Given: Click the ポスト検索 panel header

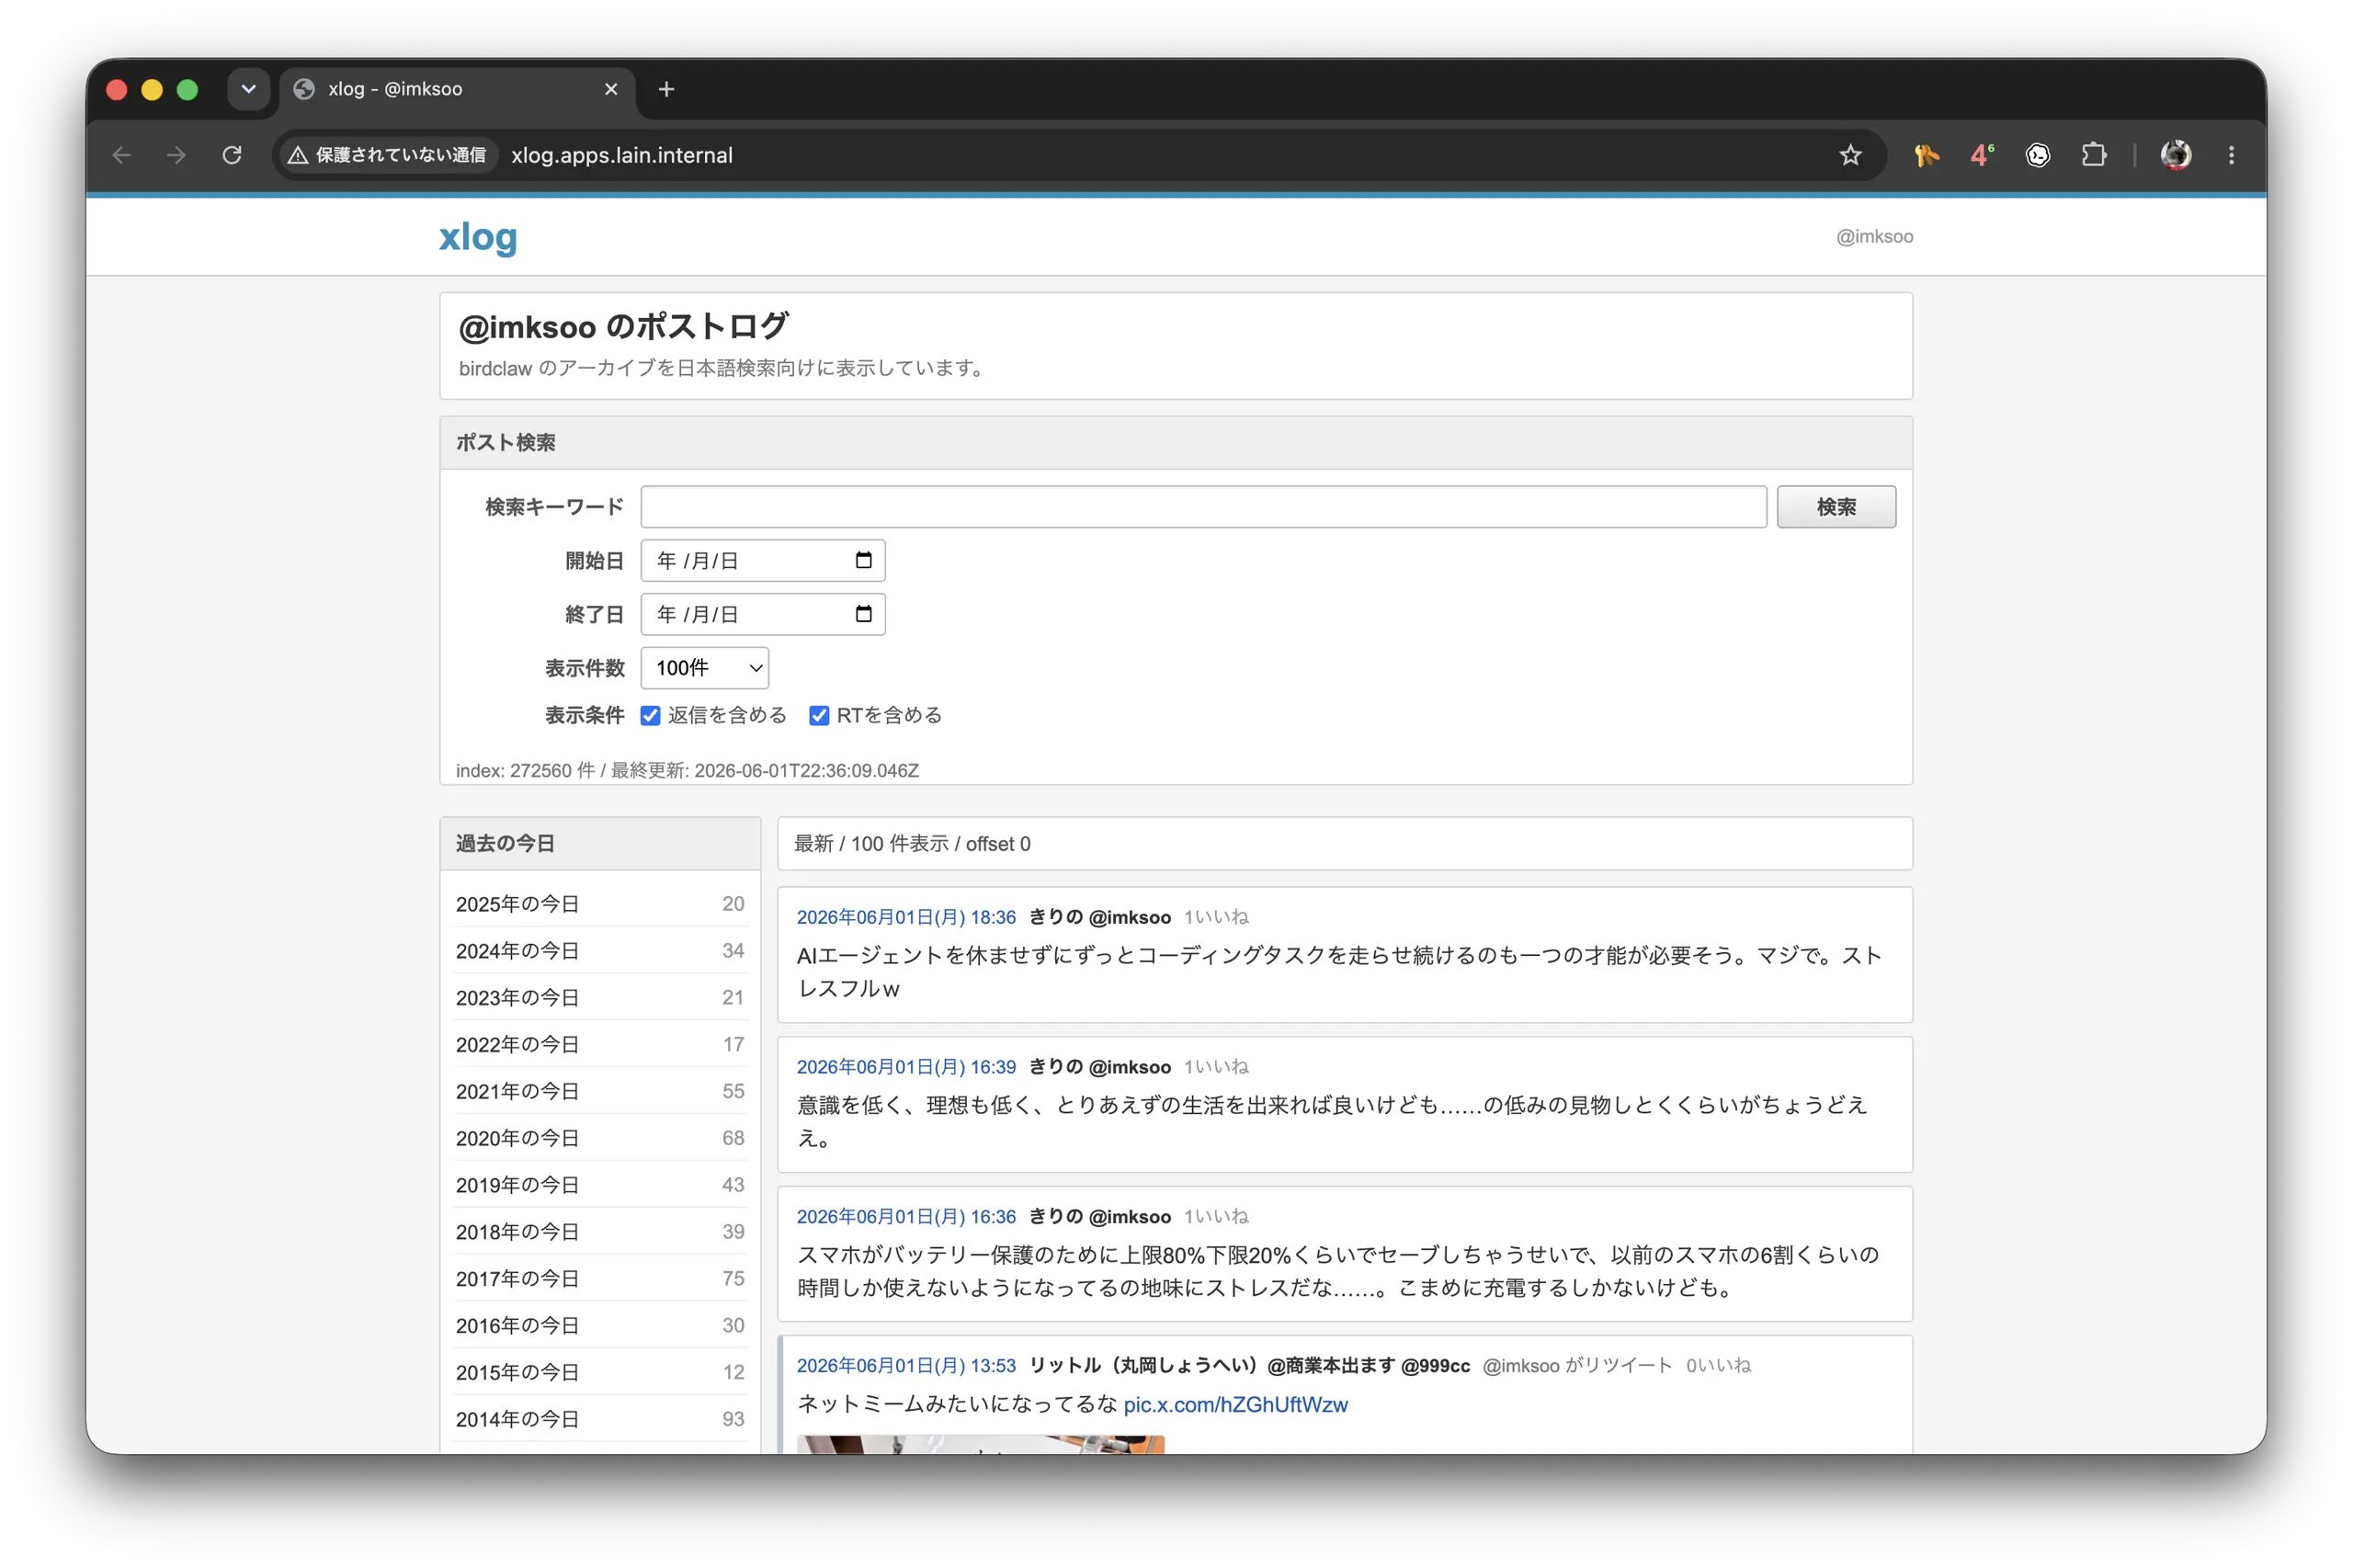Looking at the screenshot, I should (1176, 443).
